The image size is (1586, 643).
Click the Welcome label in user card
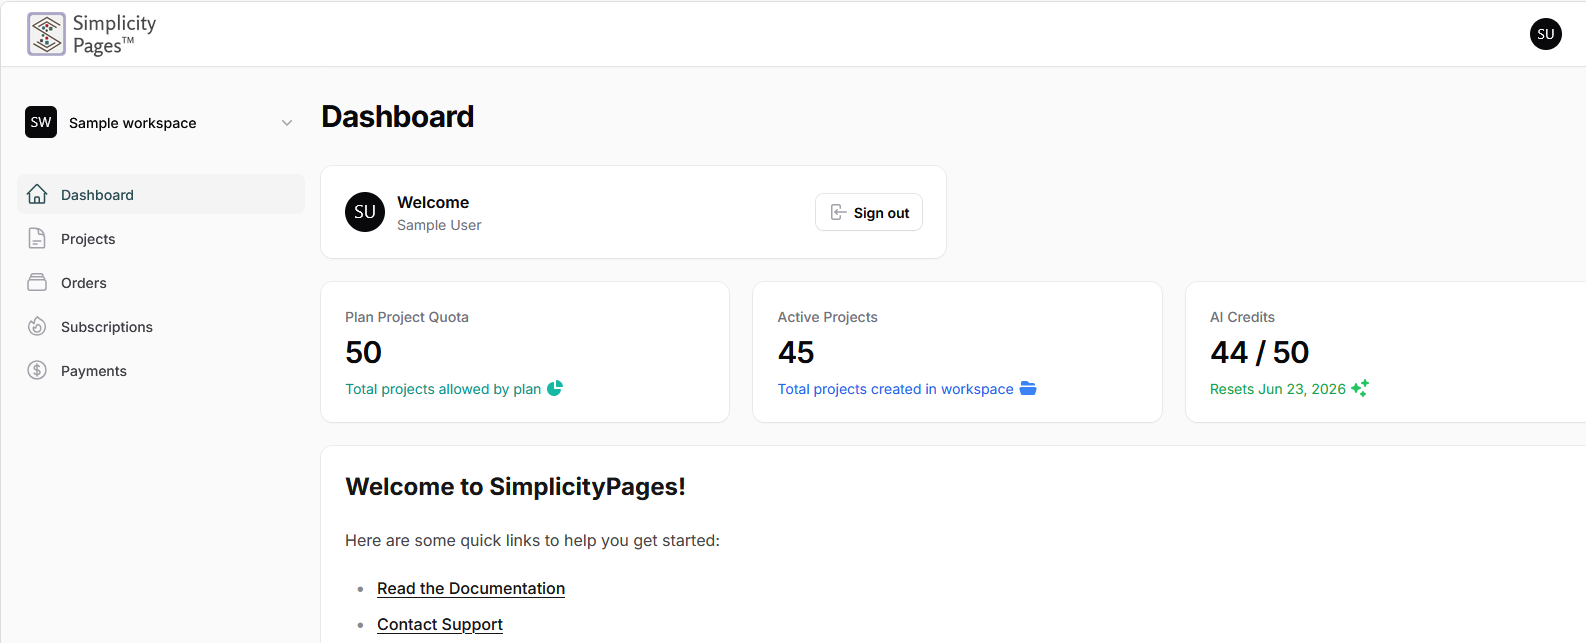coord(433,202)
